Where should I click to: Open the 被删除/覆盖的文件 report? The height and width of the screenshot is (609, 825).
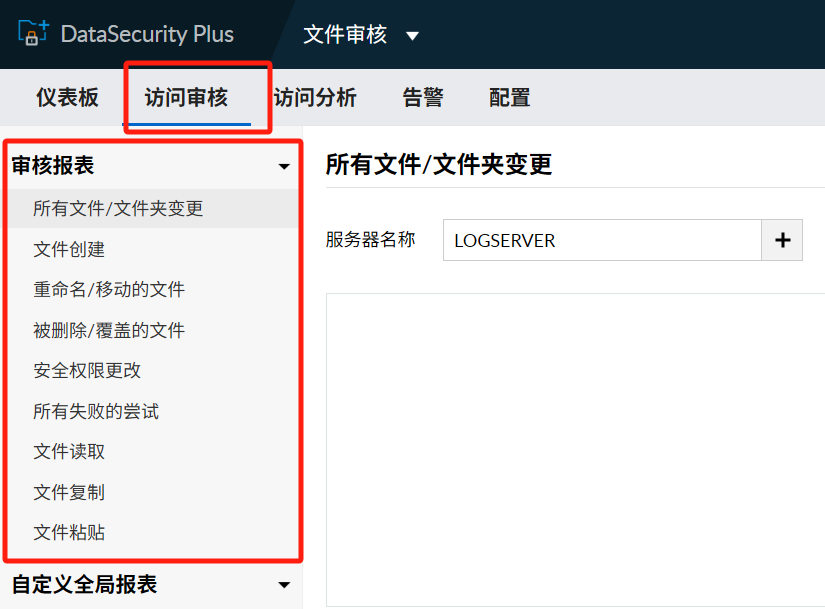point(109,330)
